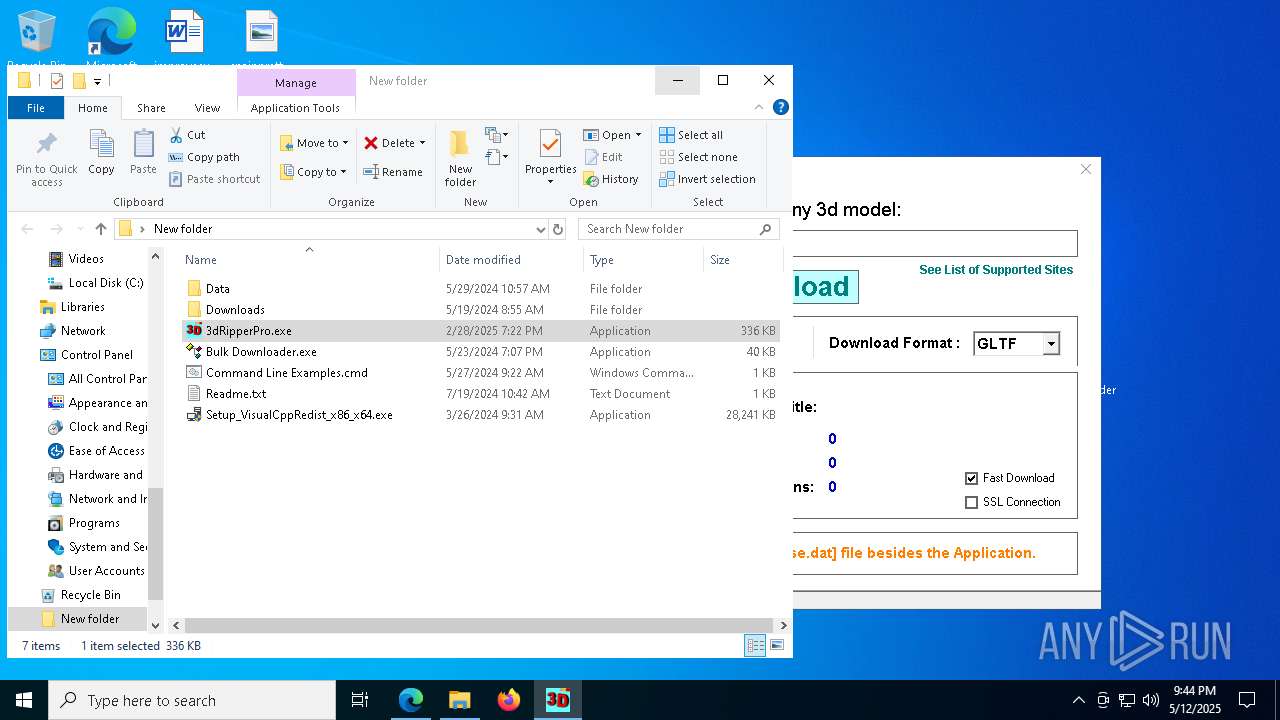Open Firefox from taskbar

pyautogui.click(x=509, y=700)
